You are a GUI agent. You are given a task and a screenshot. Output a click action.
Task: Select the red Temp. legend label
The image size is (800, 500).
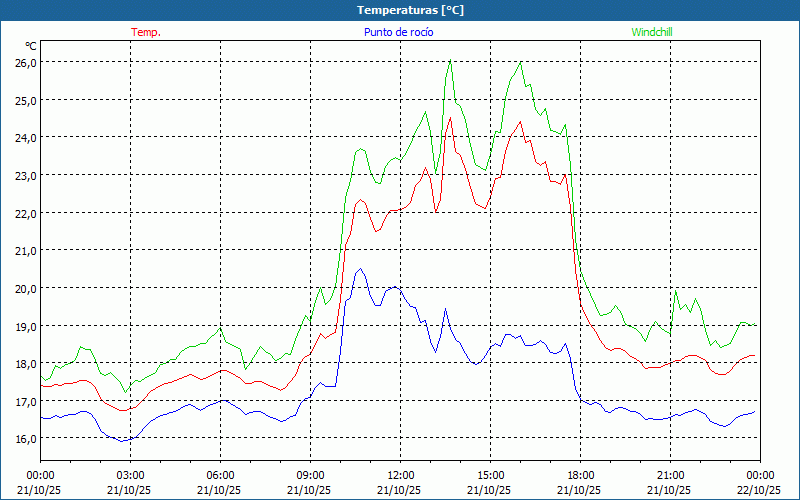click(145, 32)
